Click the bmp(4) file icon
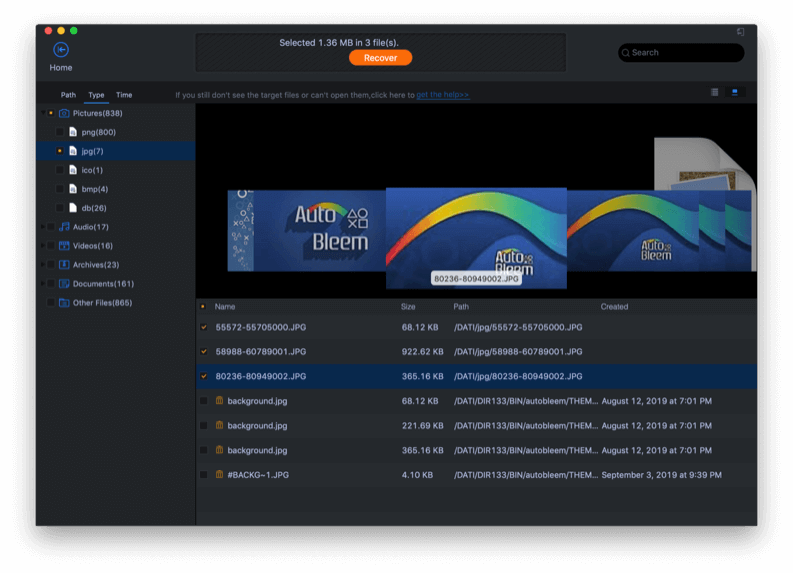Screen dimensions: 793x573 tap(73, 189)
